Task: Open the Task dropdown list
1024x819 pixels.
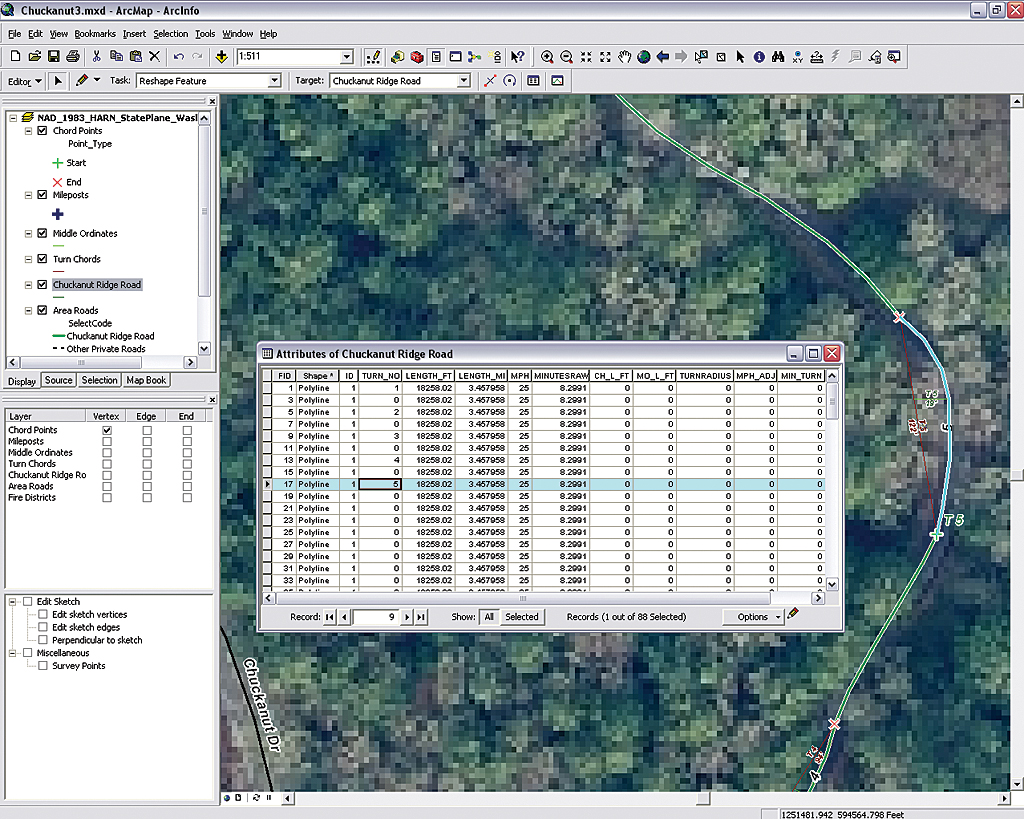Action: [x=274, y=81]
